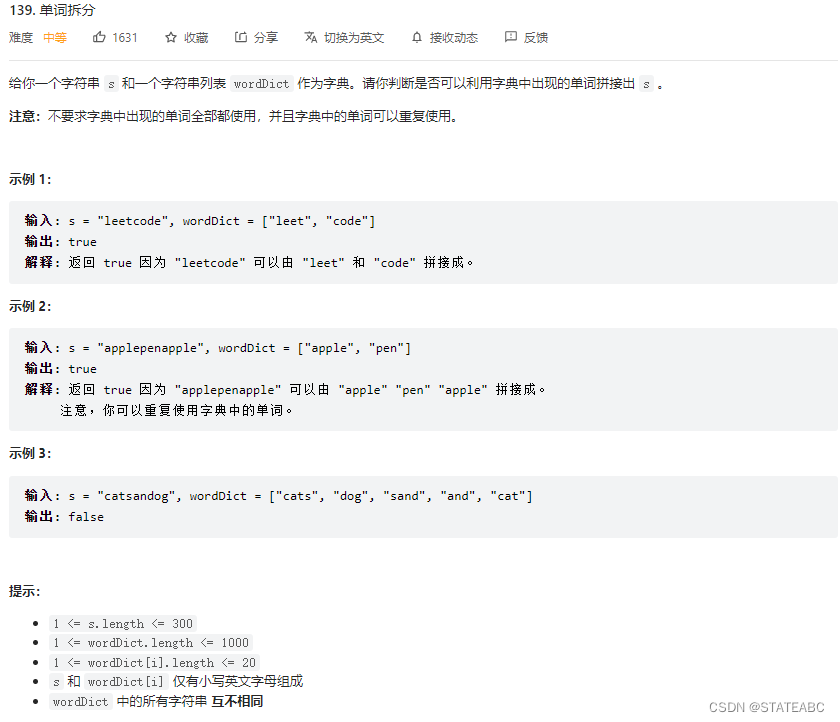This screenshot has height=722, width=840.
Task: Click the bold text 互不相同
Action: pos(237,701)
